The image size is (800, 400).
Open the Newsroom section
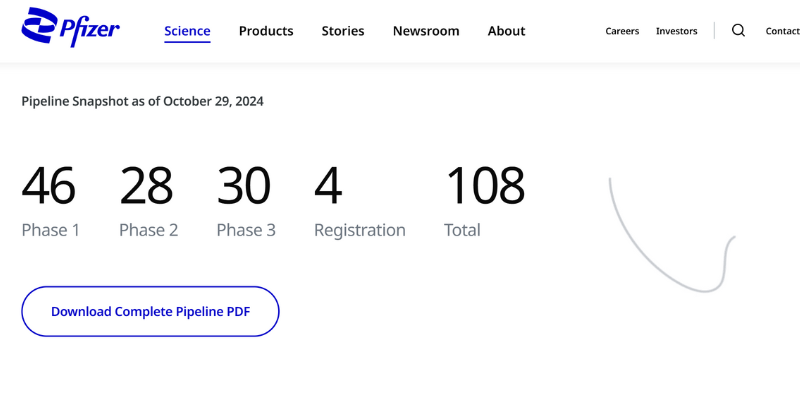(x=426, y=31)
